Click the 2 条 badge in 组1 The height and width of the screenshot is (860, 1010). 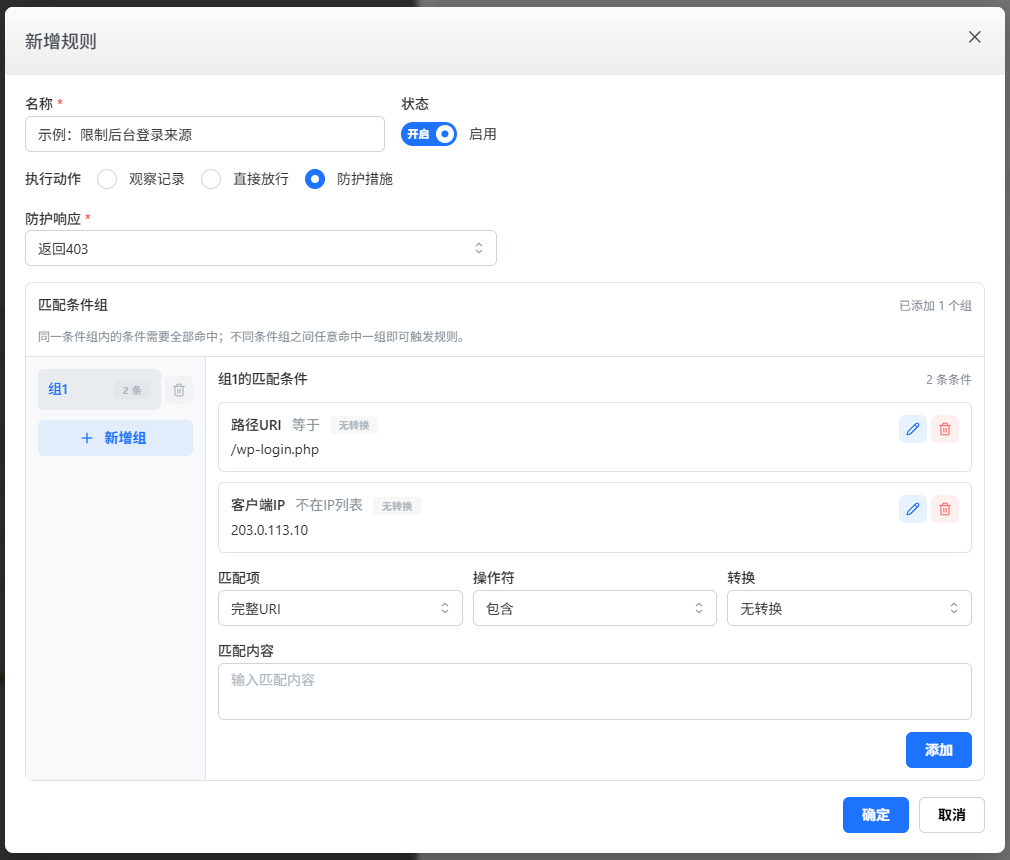click(132, 390)
